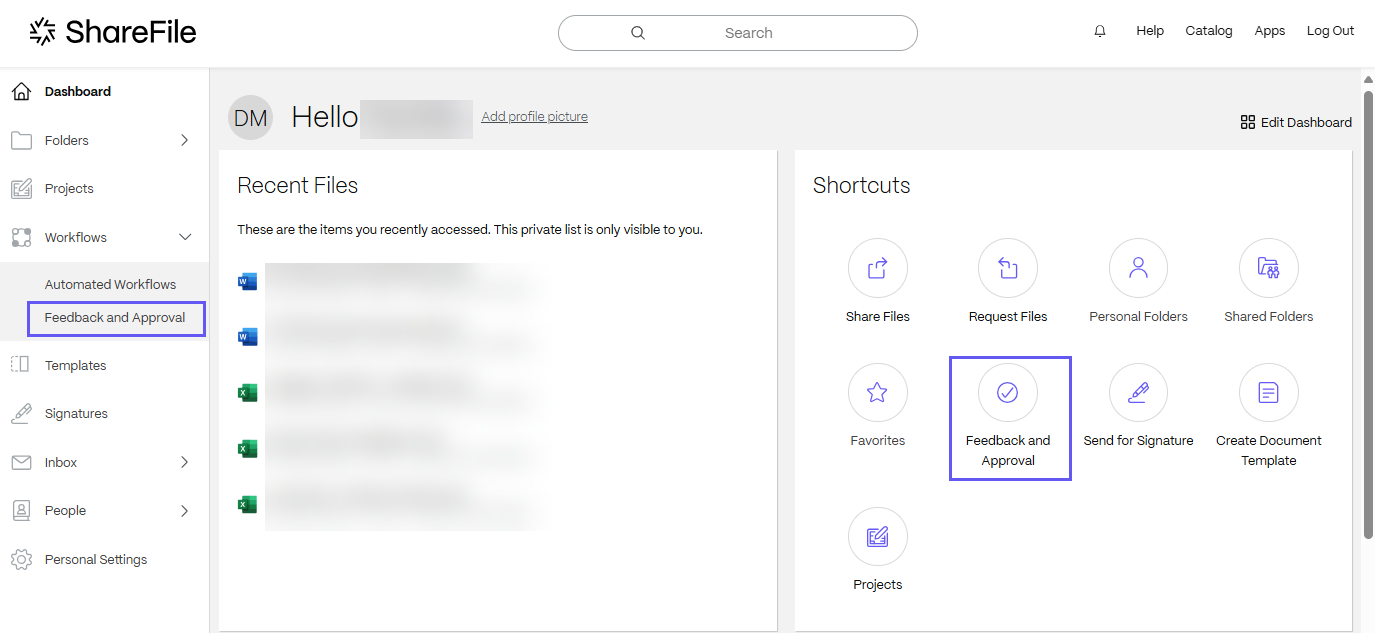Open Automated Workflows submenu item
Viewport: 1375px width, 633px height.
pyautogui.click(x=110, y=284)
